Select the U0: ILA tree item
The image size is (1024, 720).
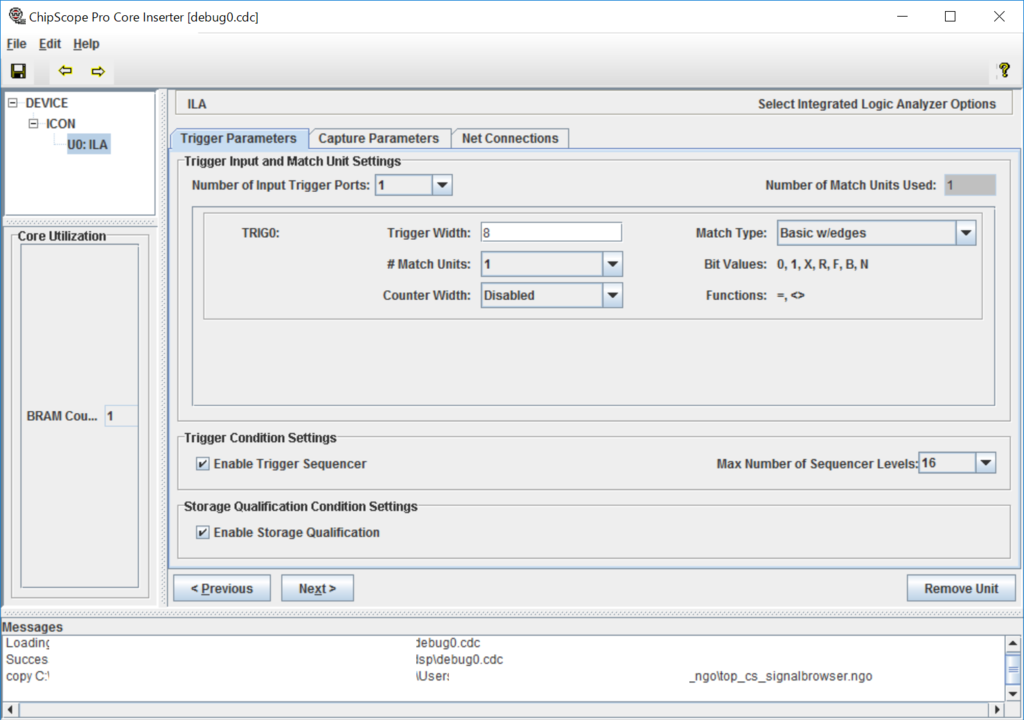click(x=88, y=144)
